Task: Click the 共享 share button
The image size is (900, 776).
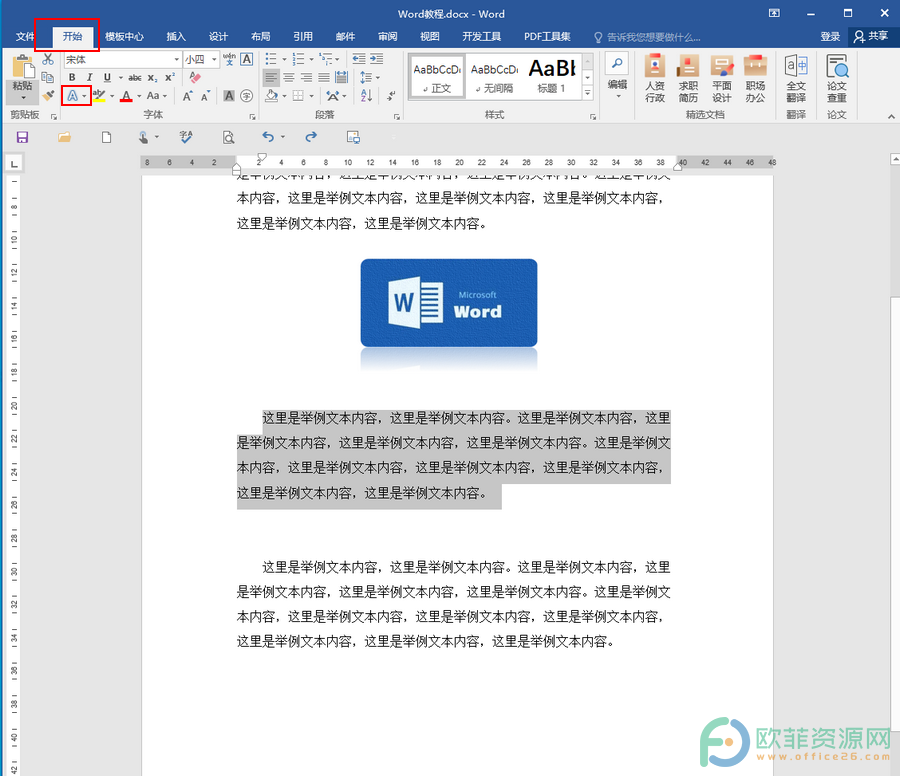Action: tap(871, 37)
